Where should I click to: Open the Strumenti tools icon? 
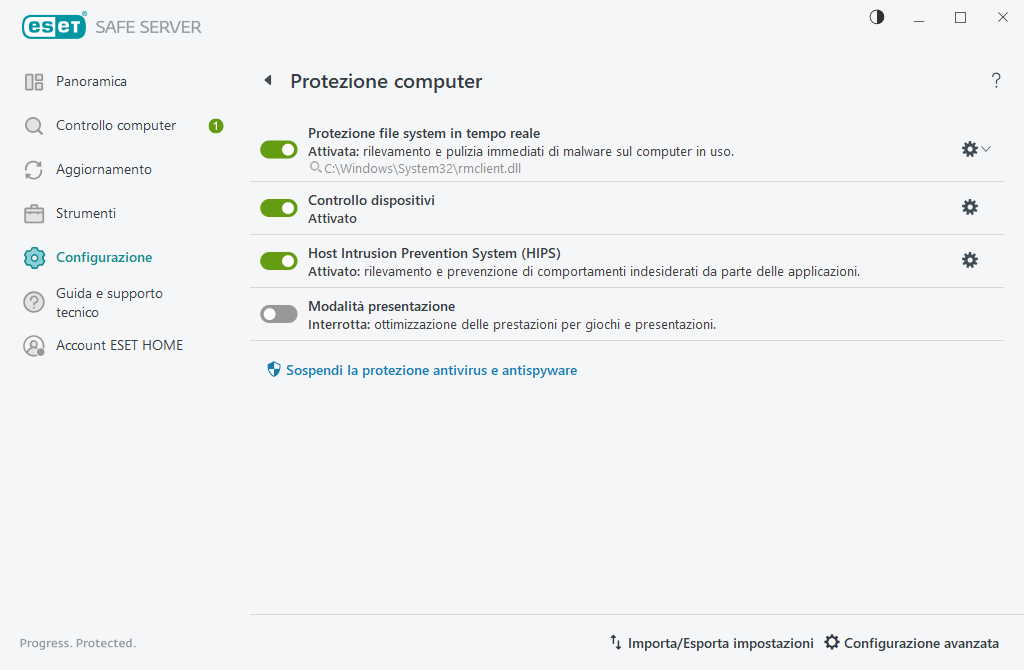pos(33,213)
